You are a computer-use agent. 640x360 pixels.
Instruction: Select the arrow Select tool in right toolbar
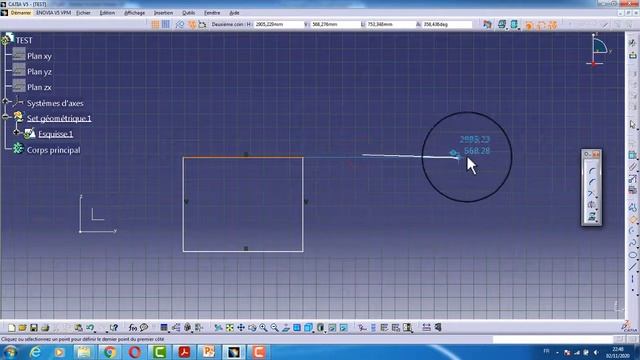click(x=632, y=124)
